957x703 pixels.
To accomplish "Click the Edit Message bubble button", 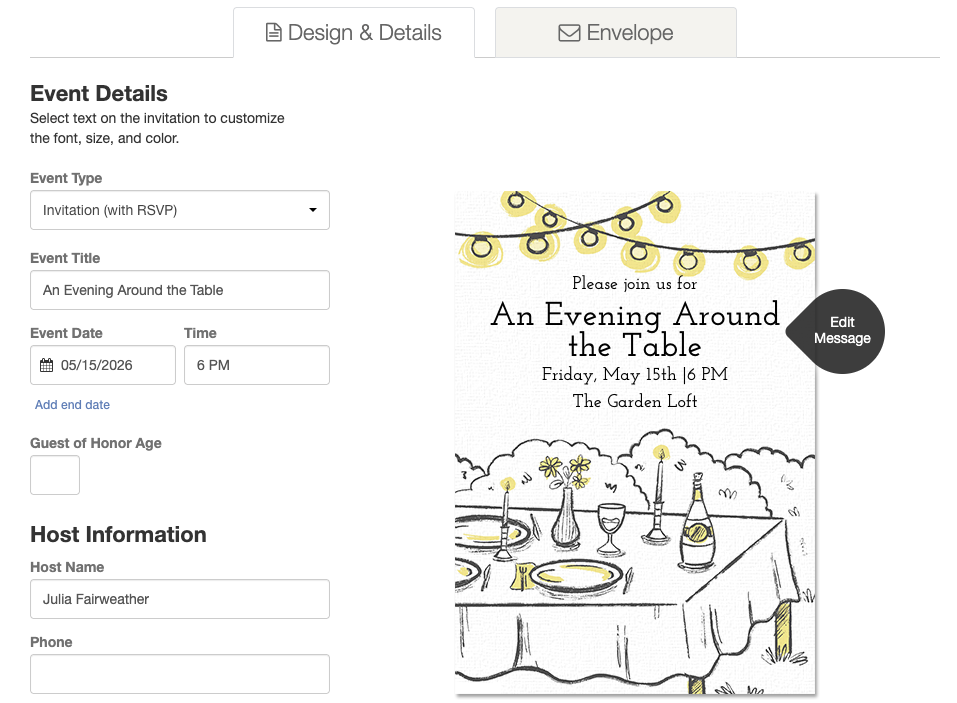I will coord(835,331).
